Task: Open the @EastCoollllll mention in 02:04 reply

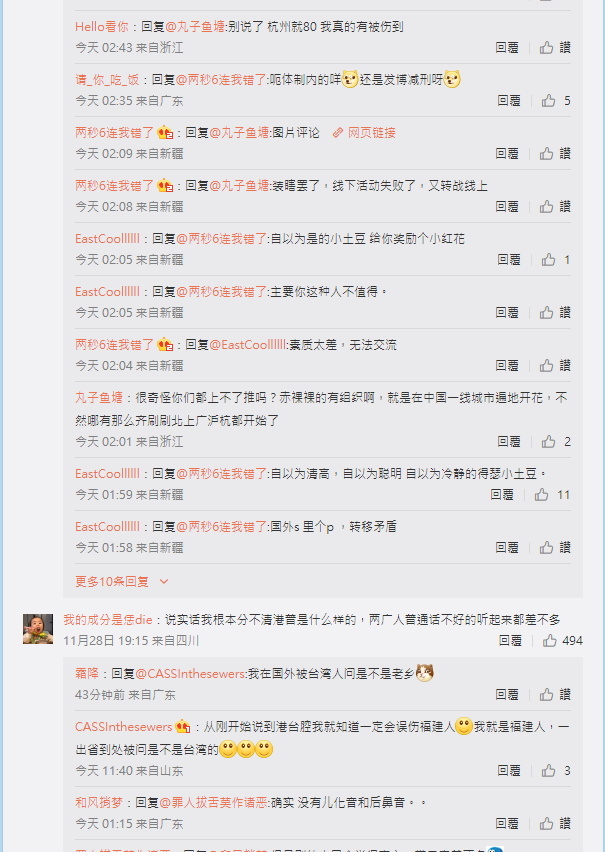Action: [247, 345]
